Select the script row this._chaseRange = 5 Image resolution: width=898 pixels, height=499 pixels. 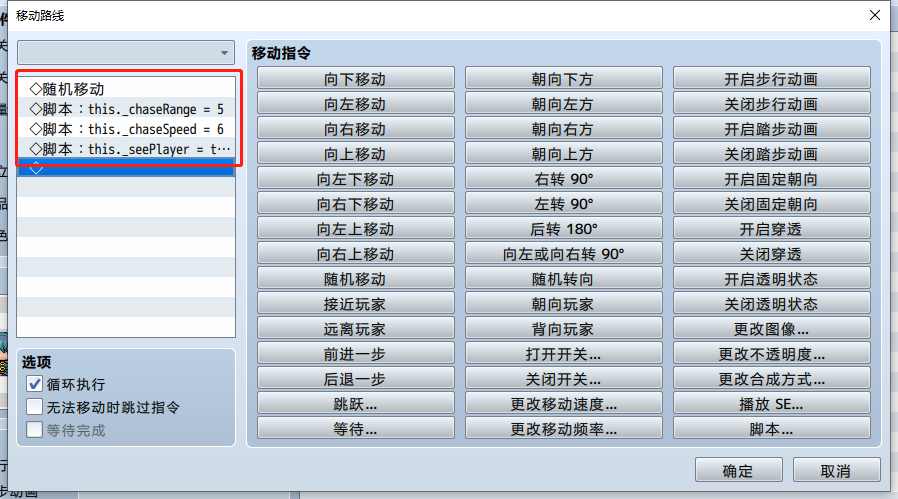coord(126,109)
